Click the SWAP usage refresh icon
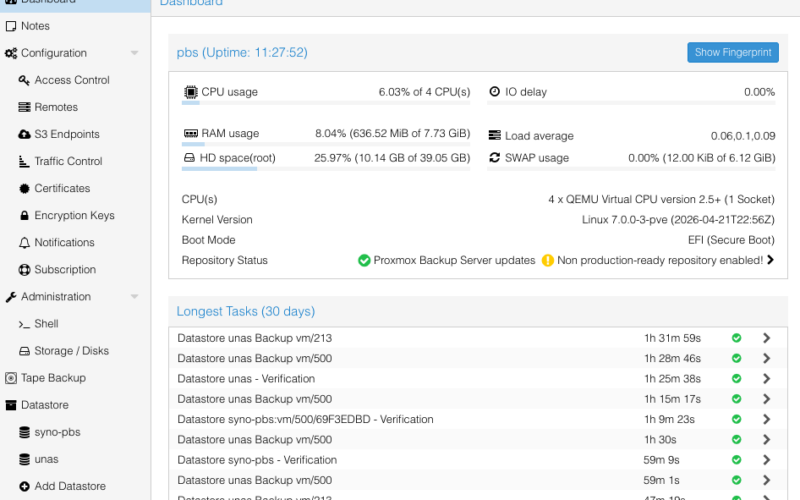 point(494,158)
